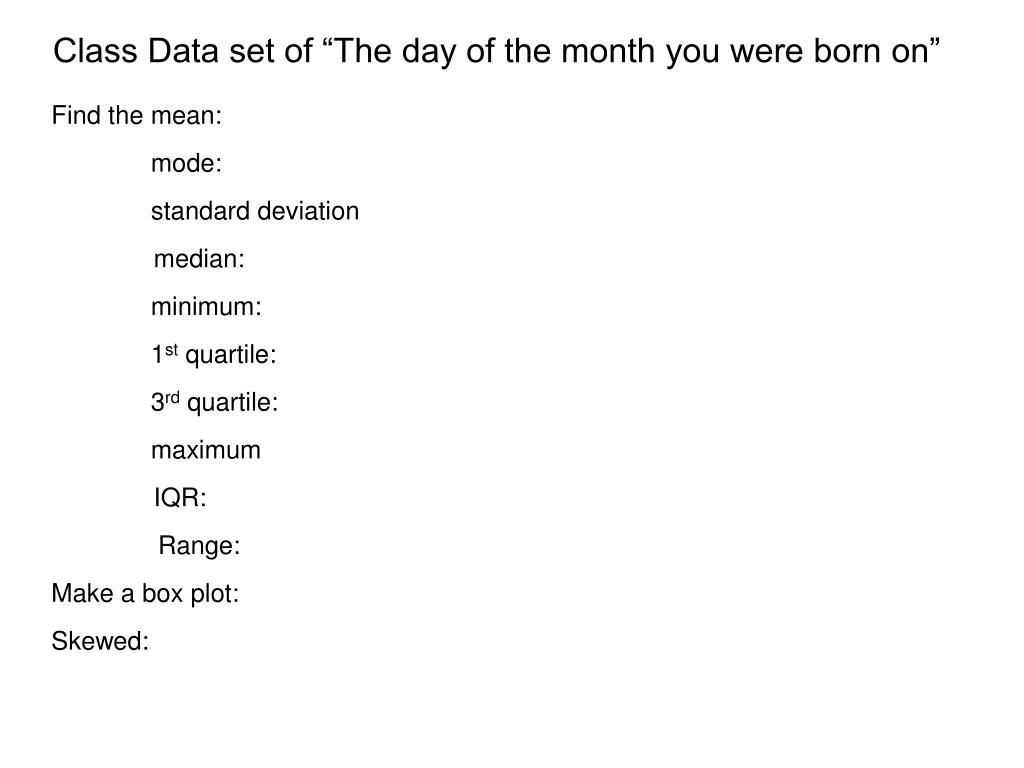Click the 'Range:' line
Screen dimensions: 1024x768
point(199,546)
